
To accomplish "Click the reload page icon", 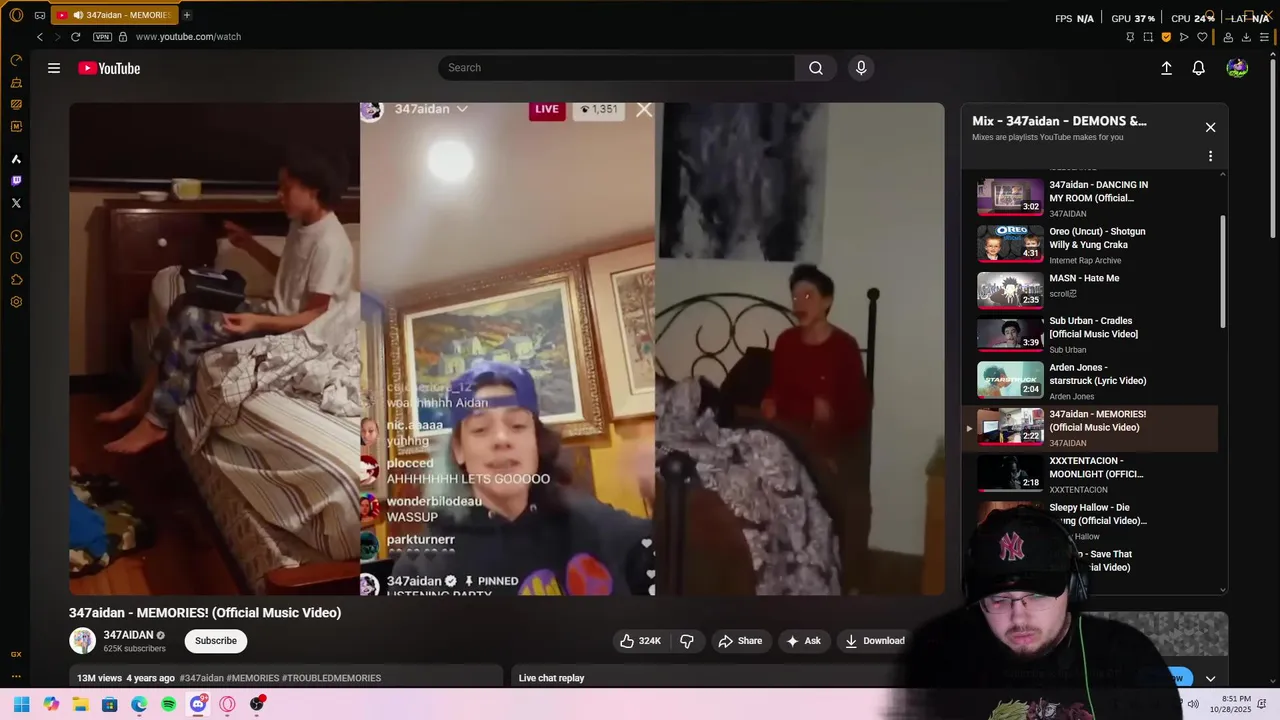I will [75, 37].
